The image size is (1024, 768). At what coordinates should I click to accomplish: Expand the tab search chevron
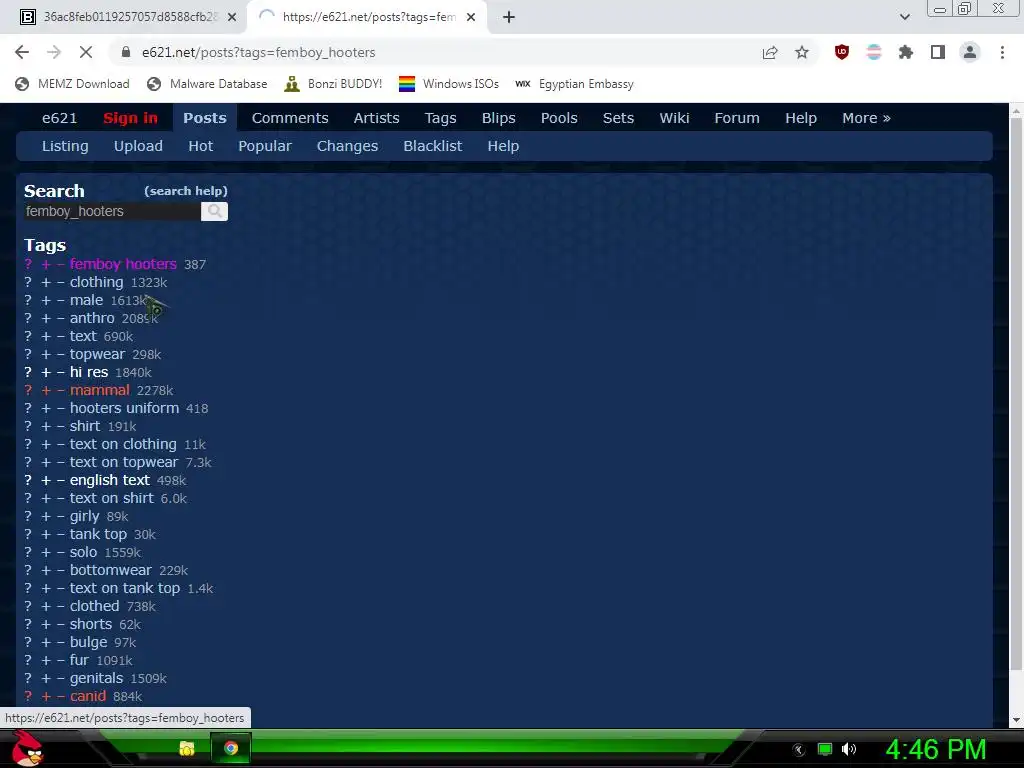[904, 17]
